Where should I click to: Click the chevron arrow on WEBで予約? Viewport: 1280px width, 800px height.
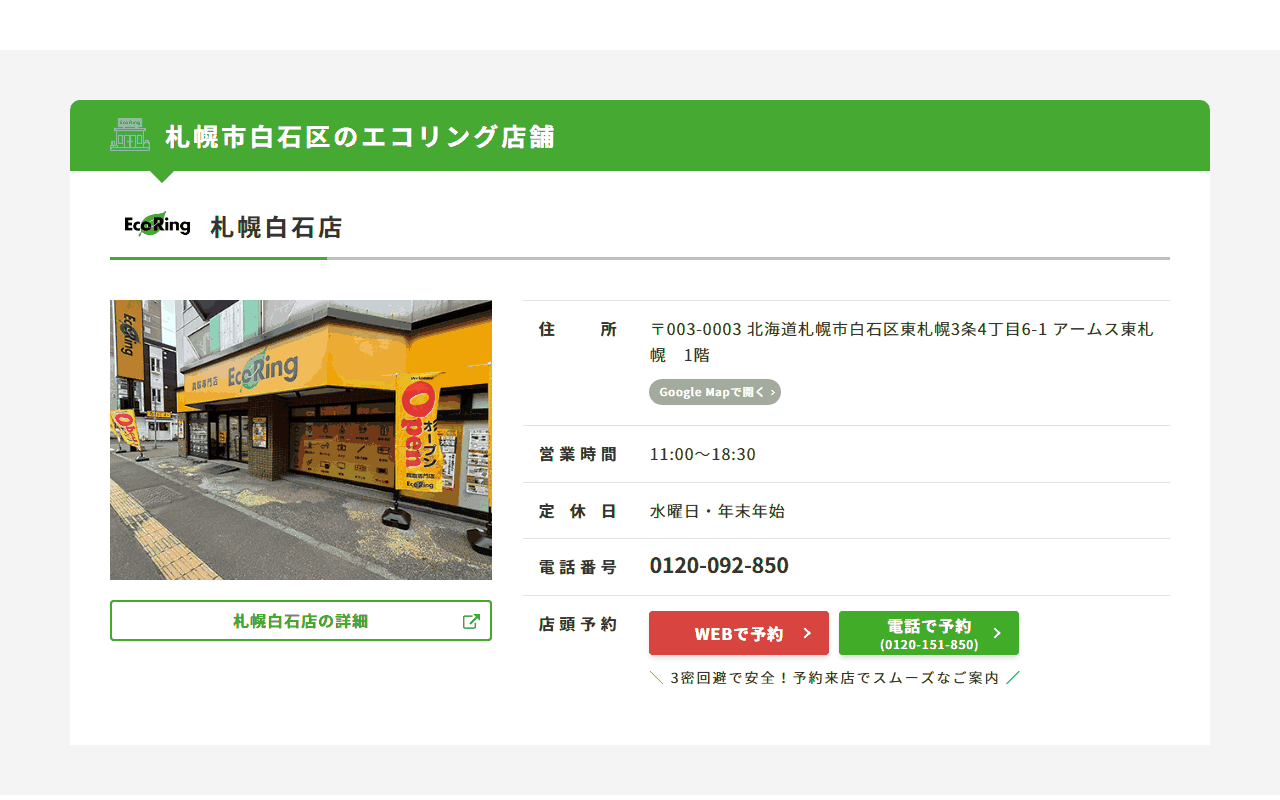click(x=807, y=633)
